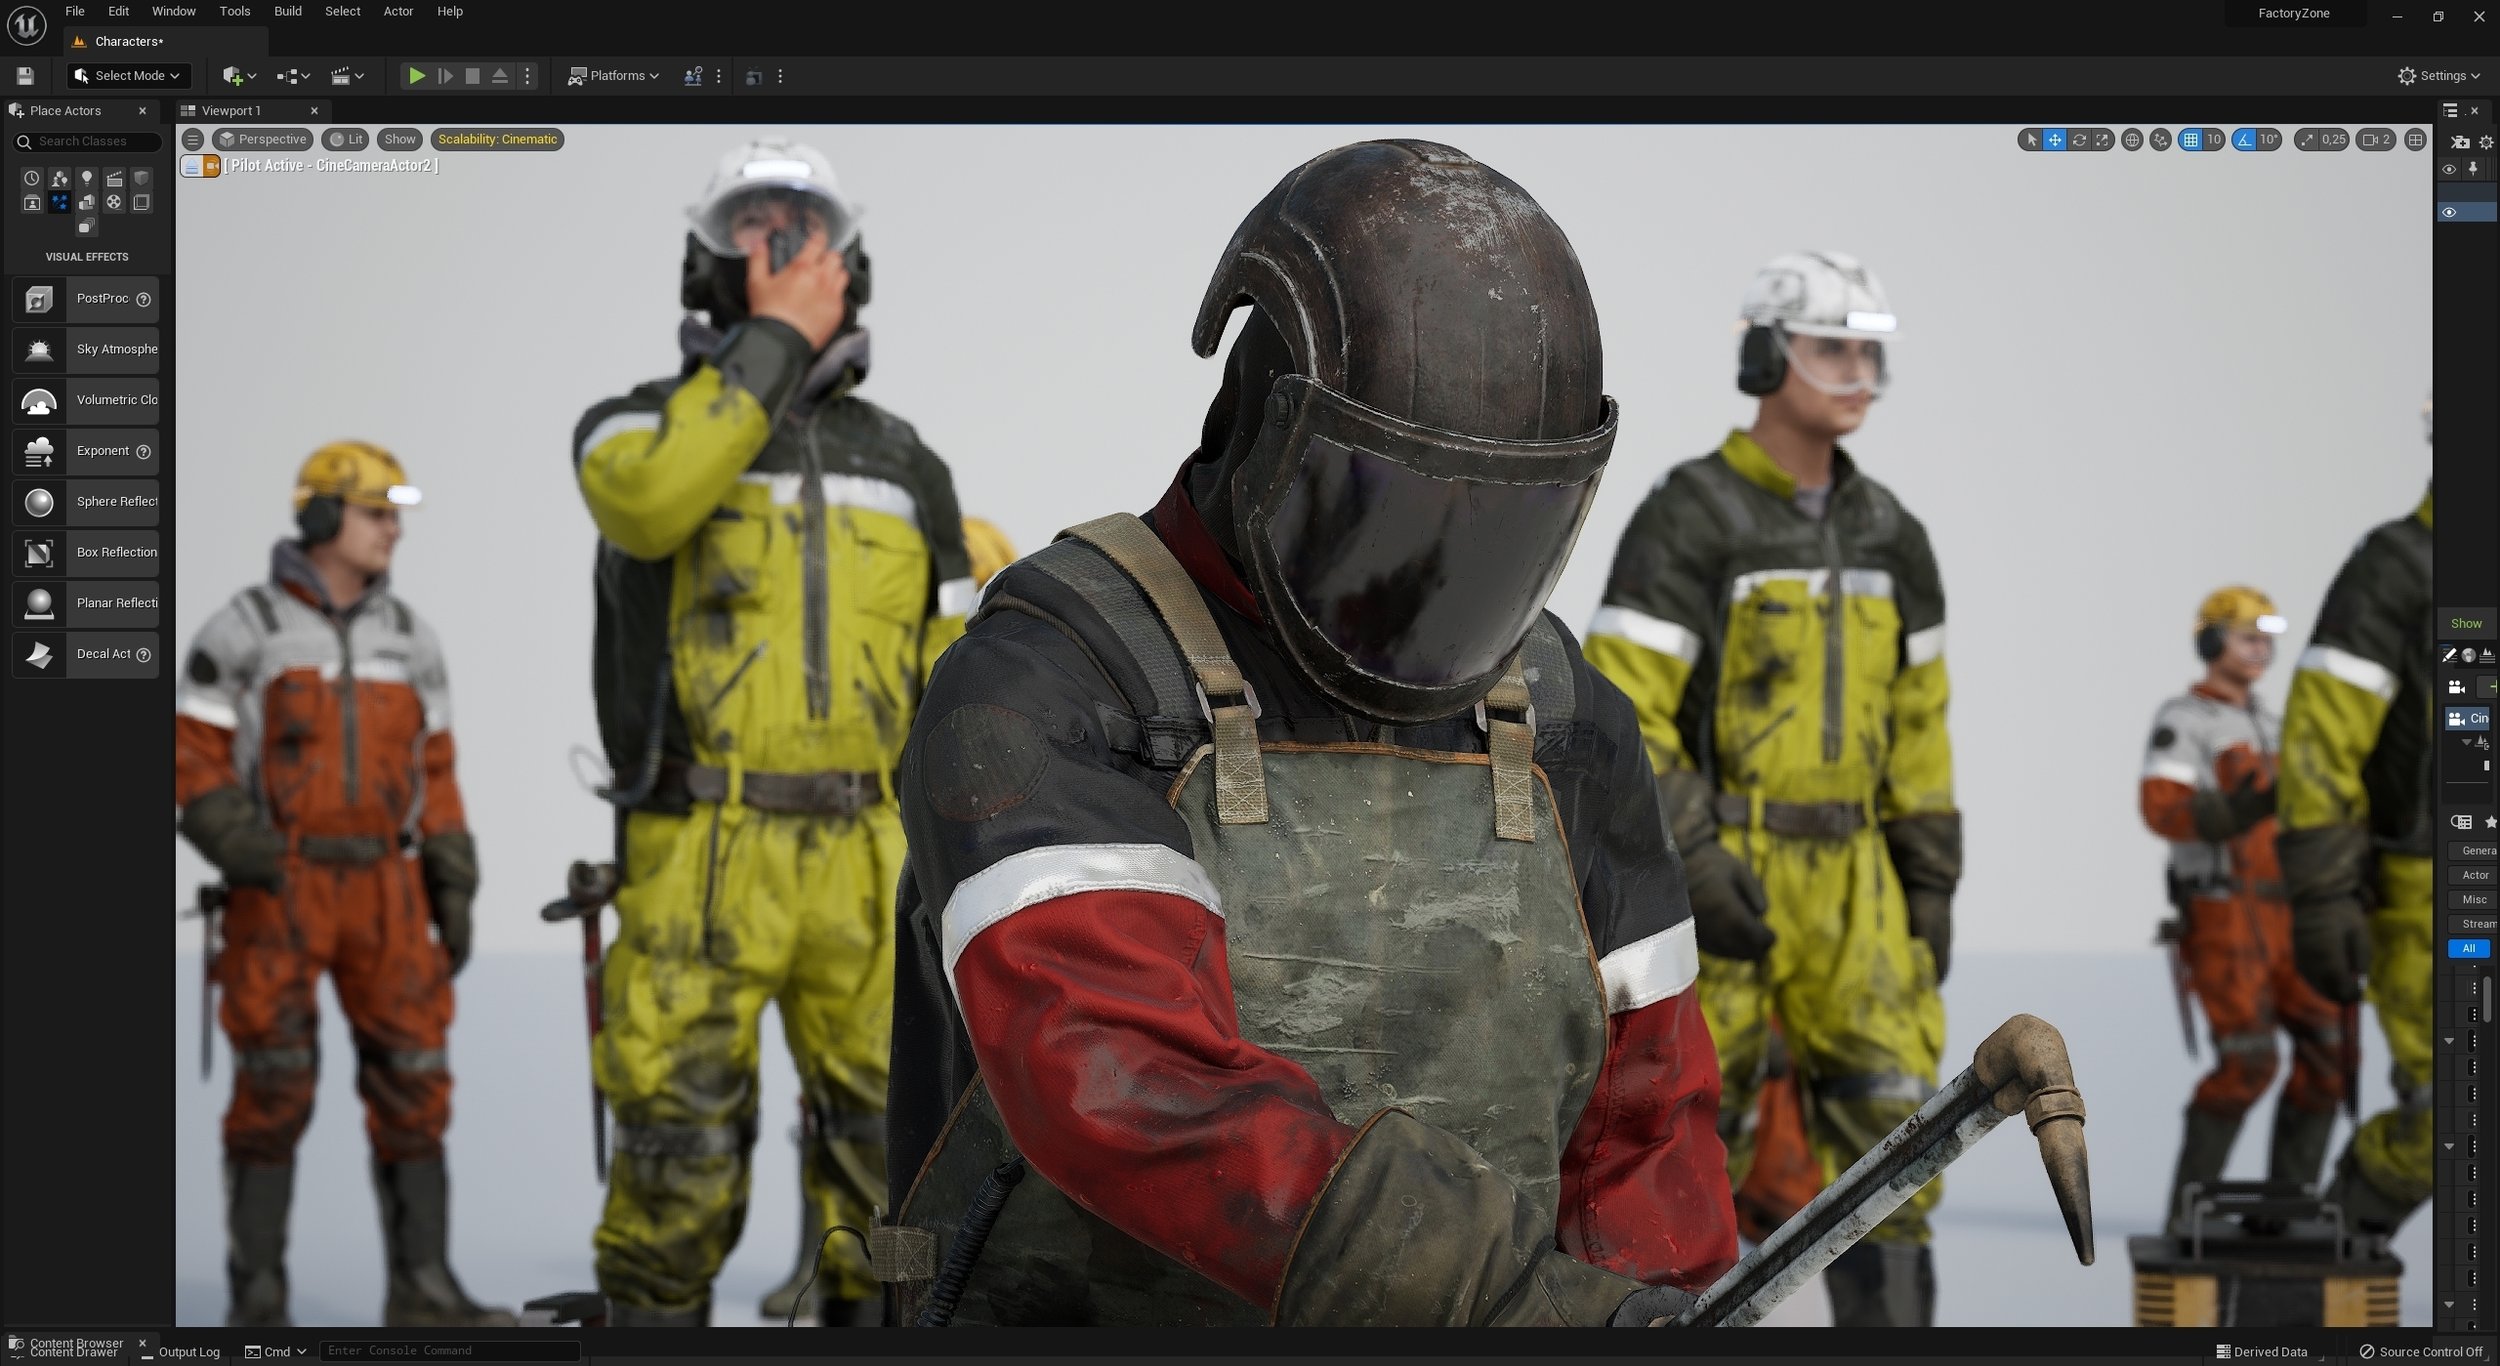
Task: Click the Scalability: Cinematic warning button
Action: 497,139
